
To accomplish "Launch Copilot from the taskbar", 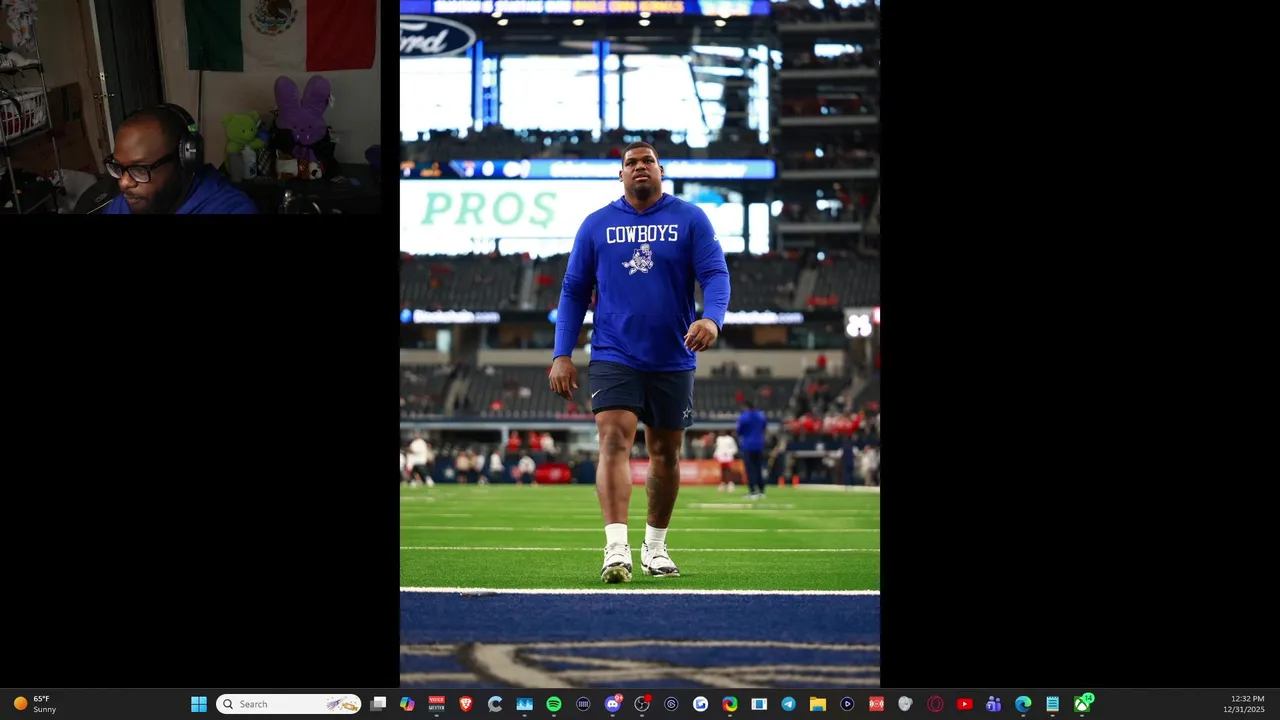I will pos(407,704).
